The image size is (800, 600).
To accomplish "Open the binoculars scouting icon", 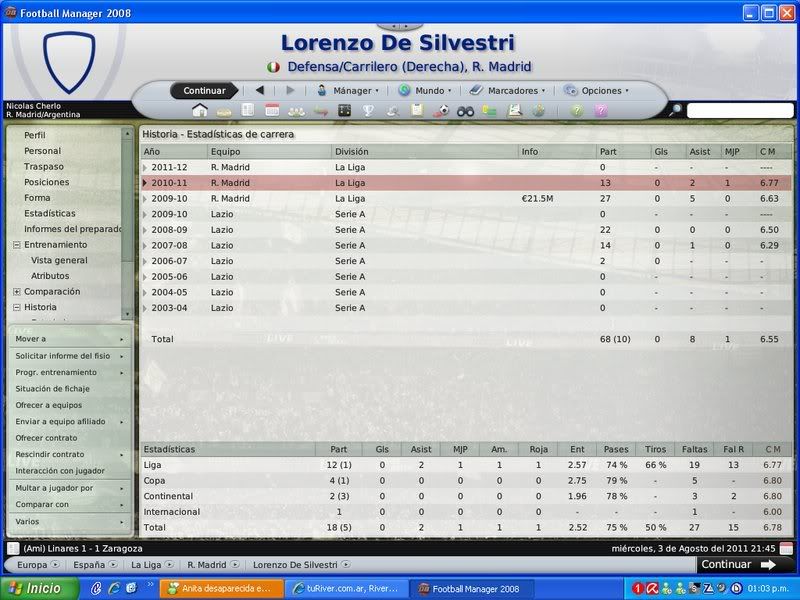I will [x=465, y=111].
